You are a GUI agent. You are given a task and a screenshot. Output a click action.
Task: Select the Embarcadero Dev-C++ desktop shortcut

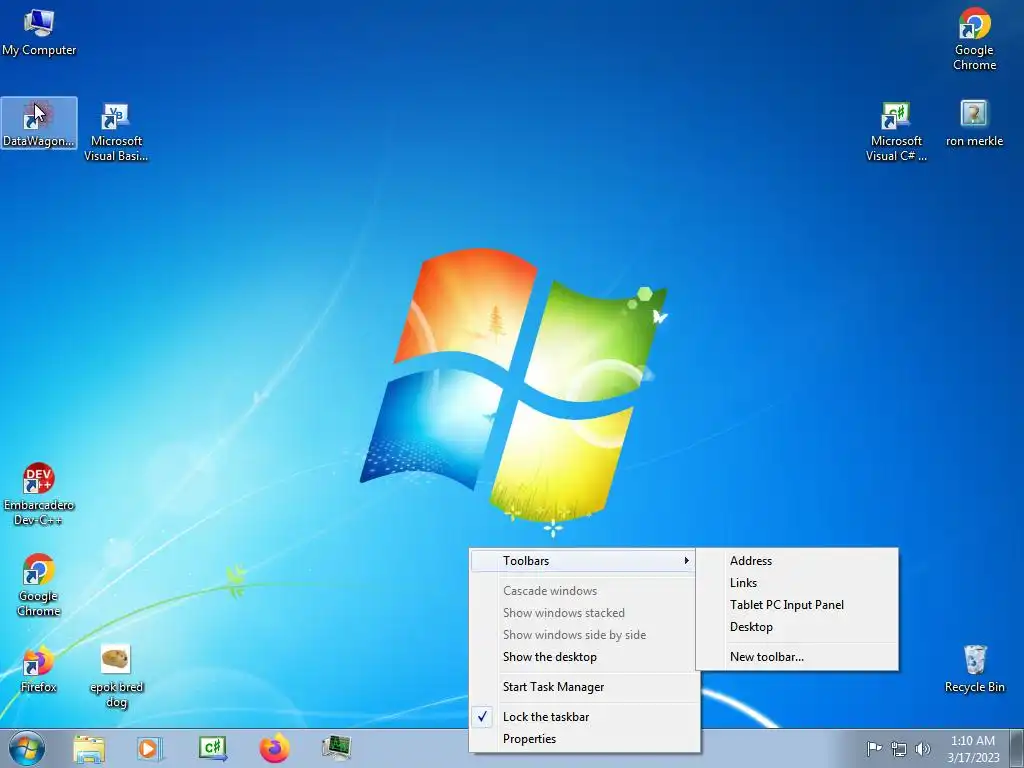coord(39,494)
